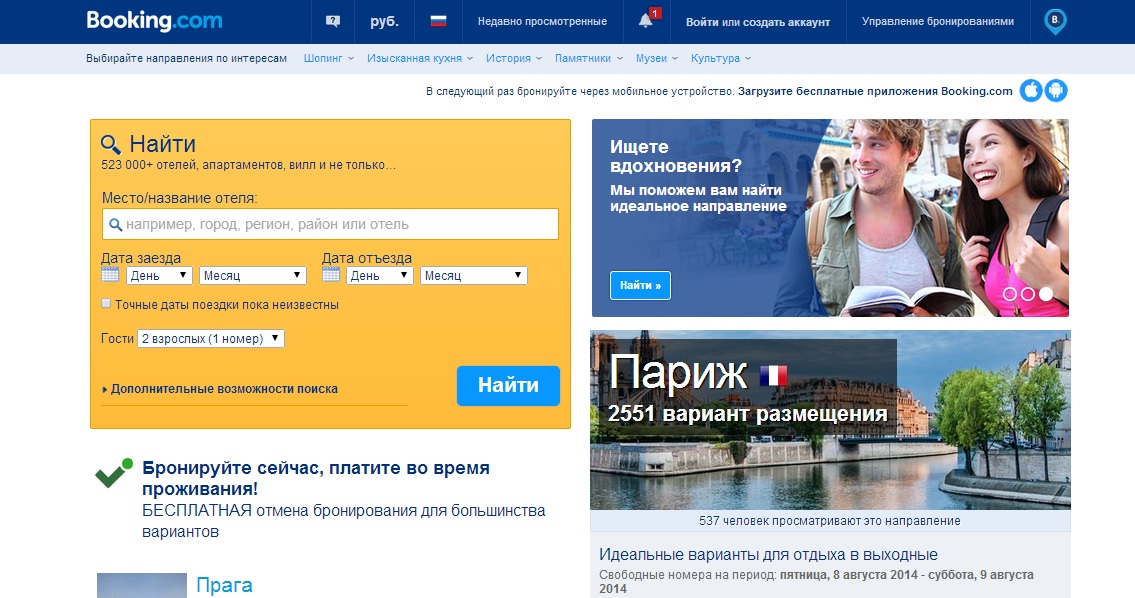
Task: Click the destination search input field
Action: point(330,224)
